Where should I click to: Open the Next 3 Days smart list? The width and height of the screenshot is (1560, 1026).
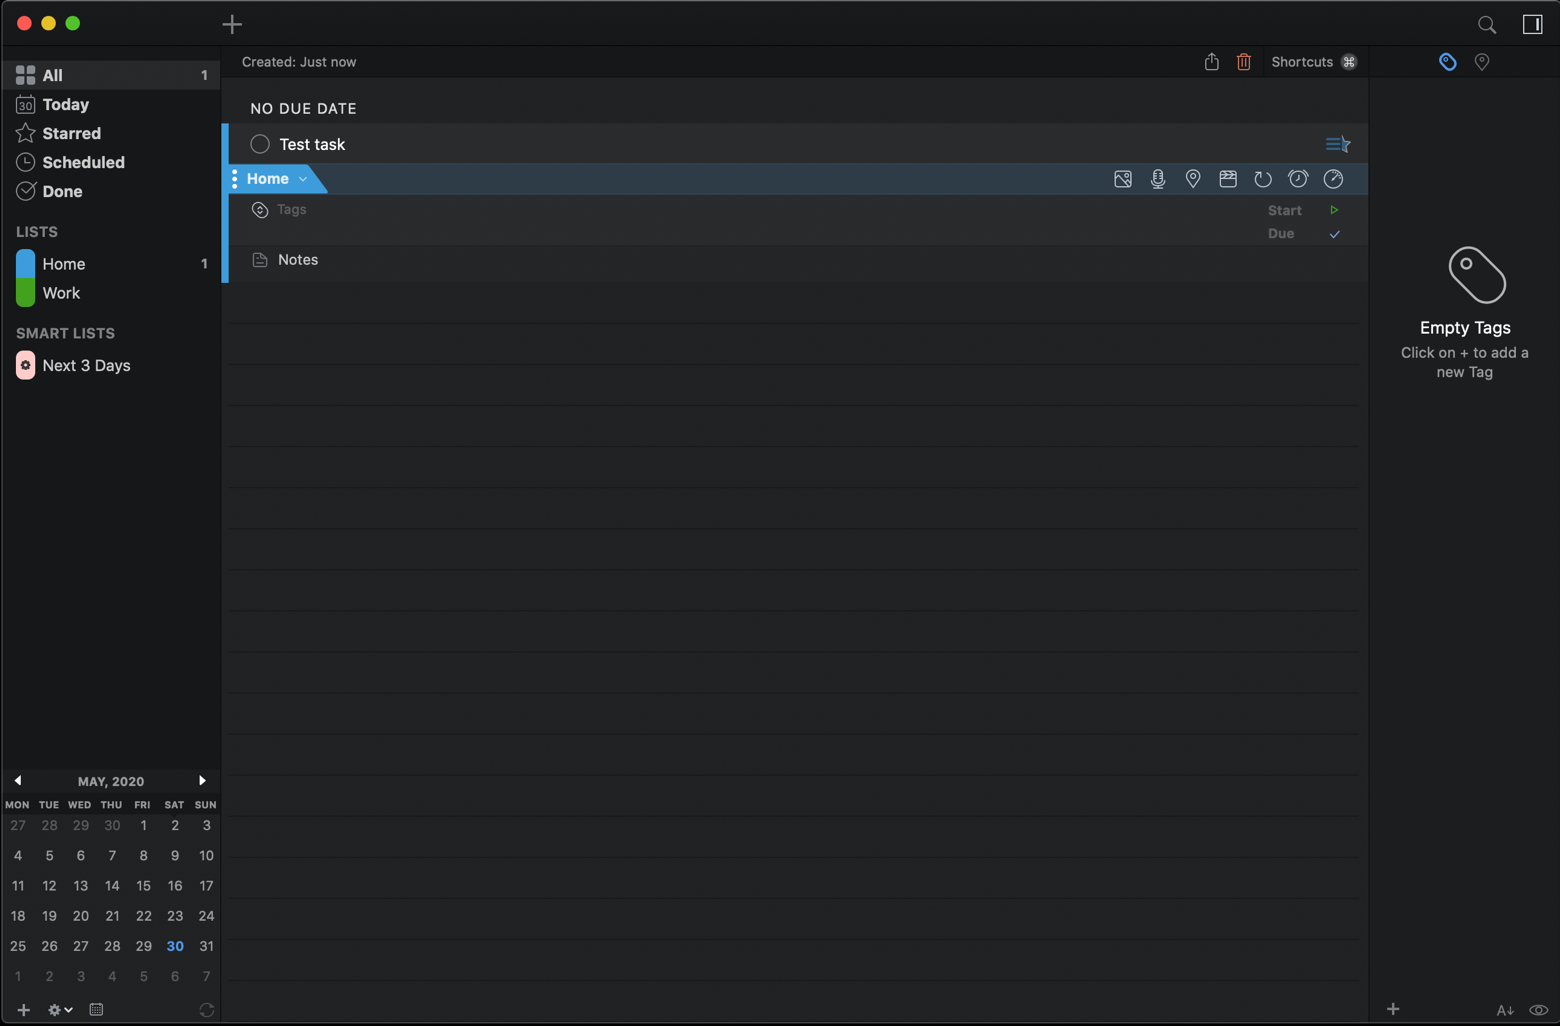point(111,365)
